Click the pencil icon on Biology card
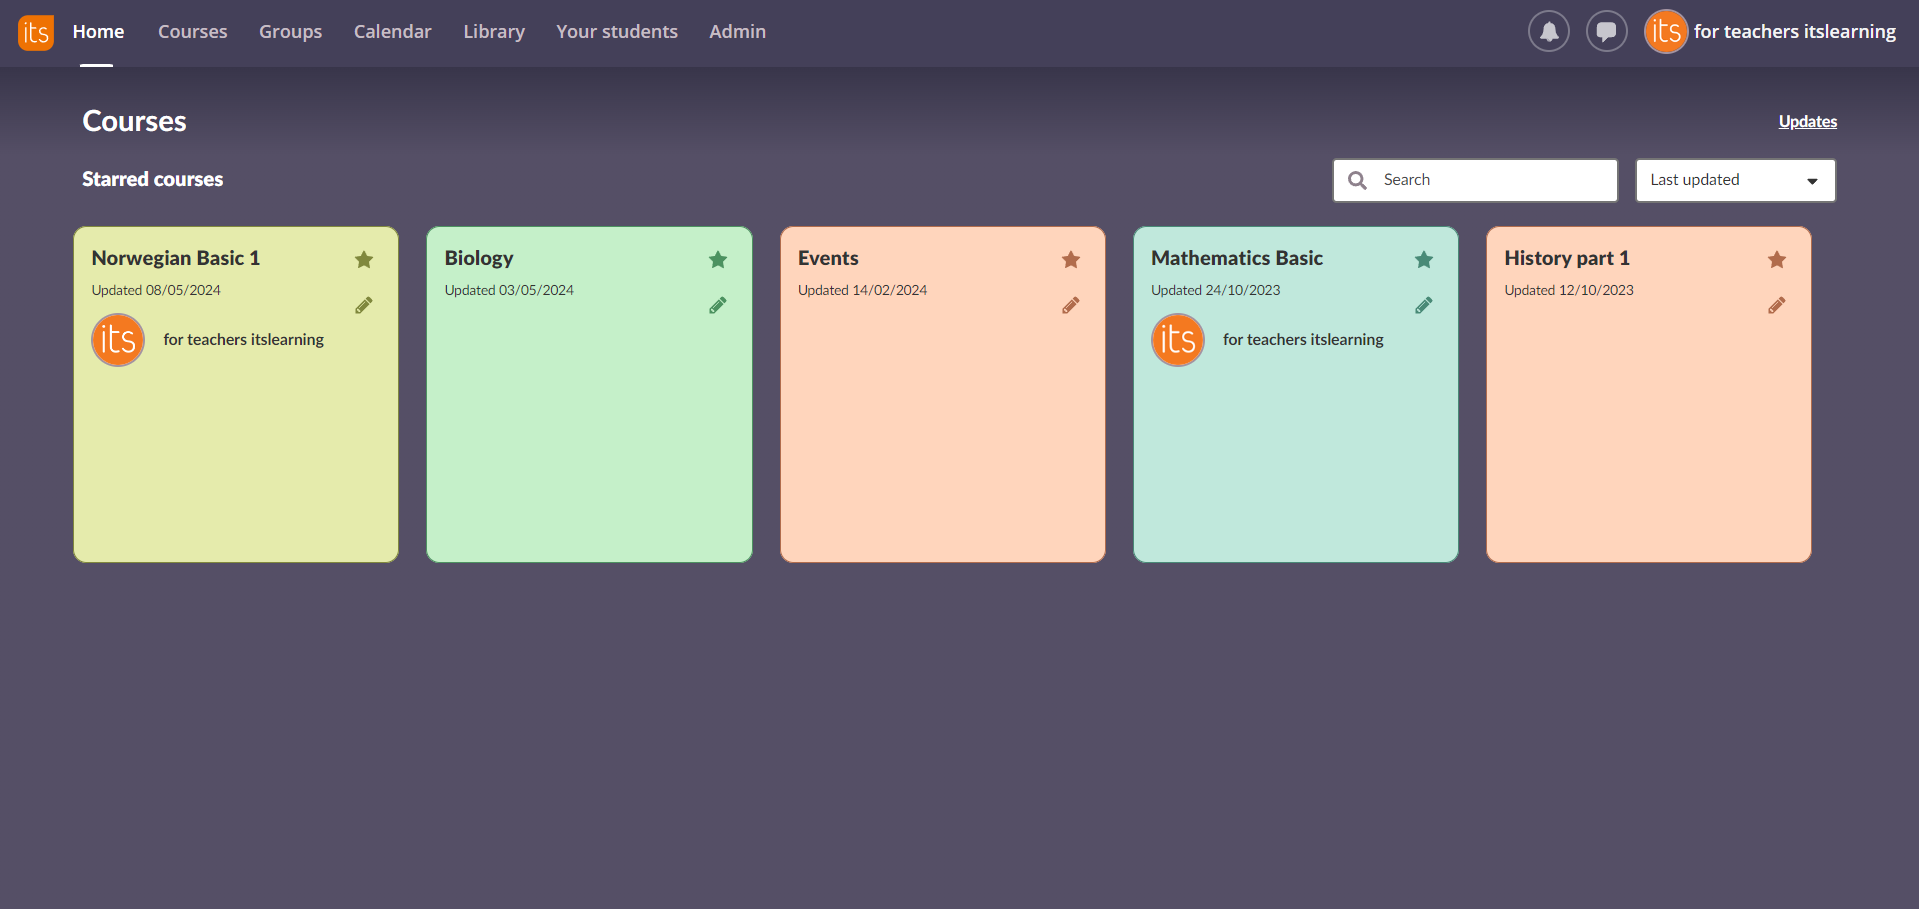 [x=717, y=306]
